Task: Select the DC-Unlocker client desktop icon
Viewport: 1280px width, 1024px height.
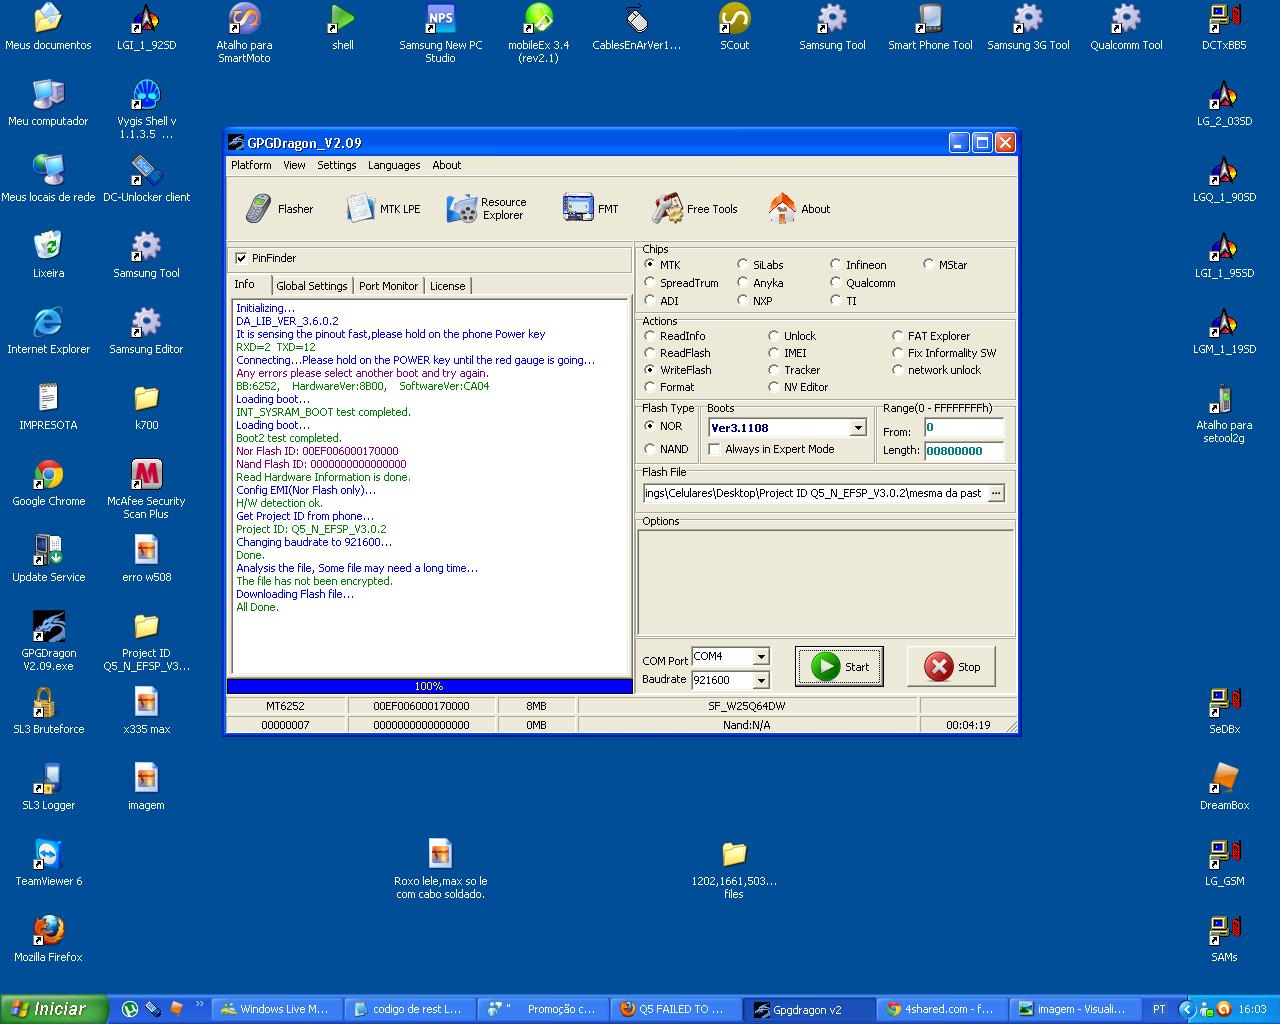Action: coord(146,179)
